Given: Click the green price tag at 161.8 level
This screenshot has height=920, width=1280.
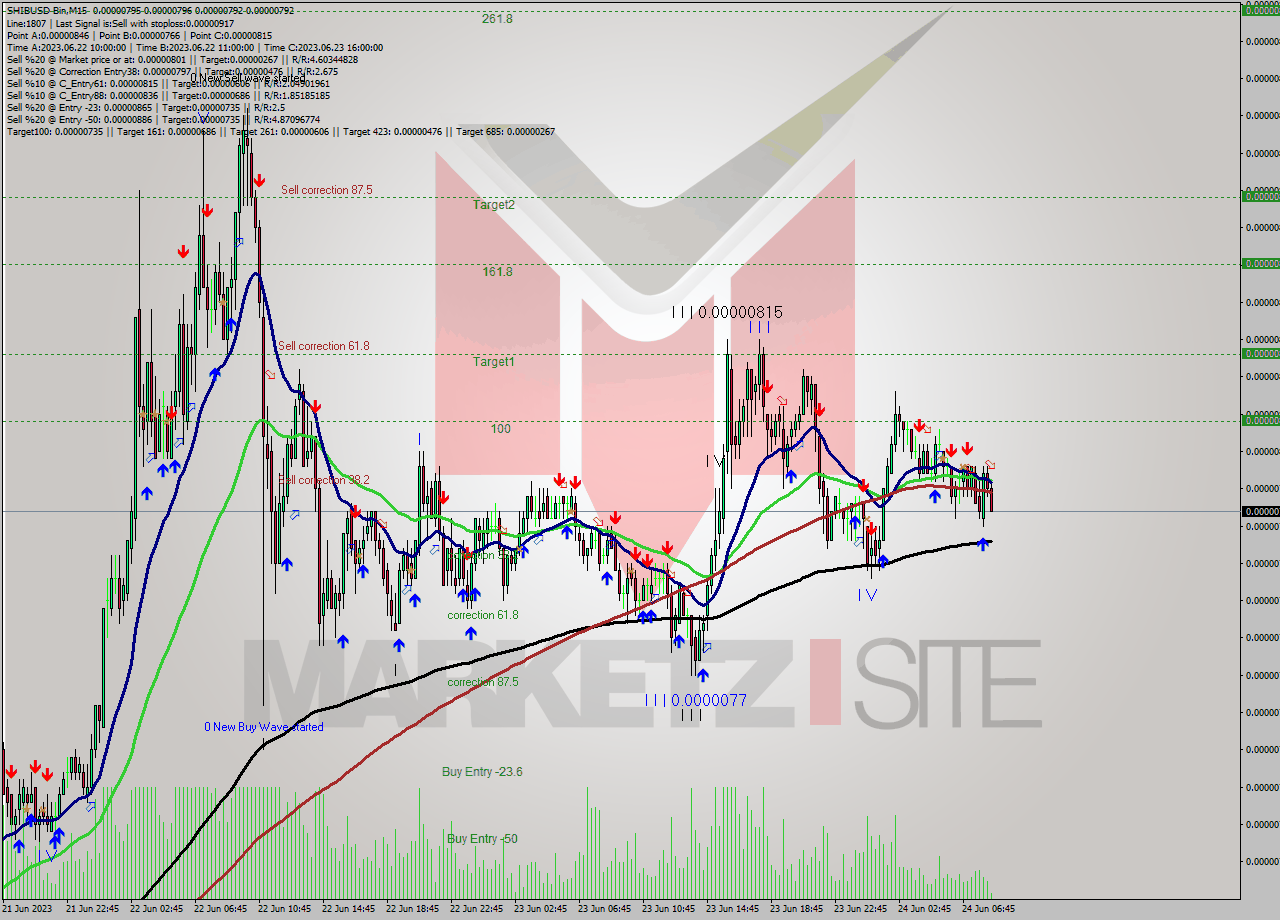Looking at the screenshot, I should pyautogui.click(x=1260, y=263).
